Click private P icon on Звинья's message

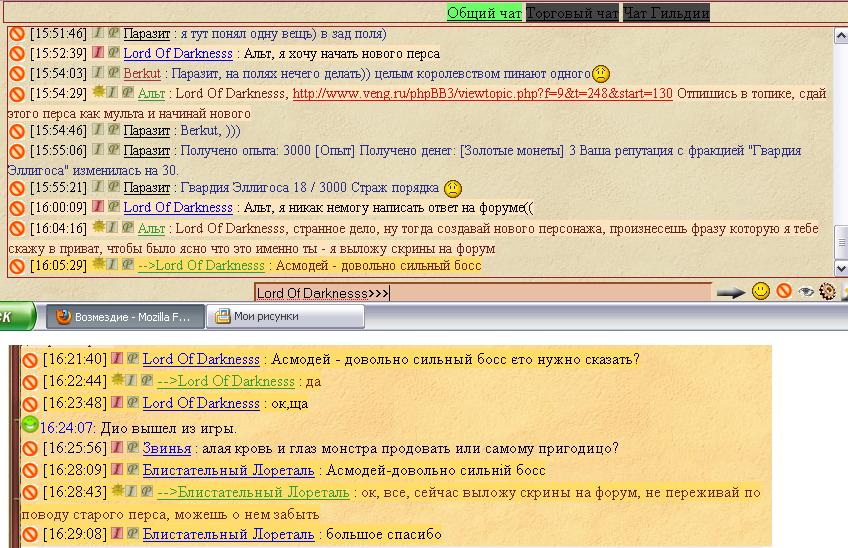(x=132, y=447)
